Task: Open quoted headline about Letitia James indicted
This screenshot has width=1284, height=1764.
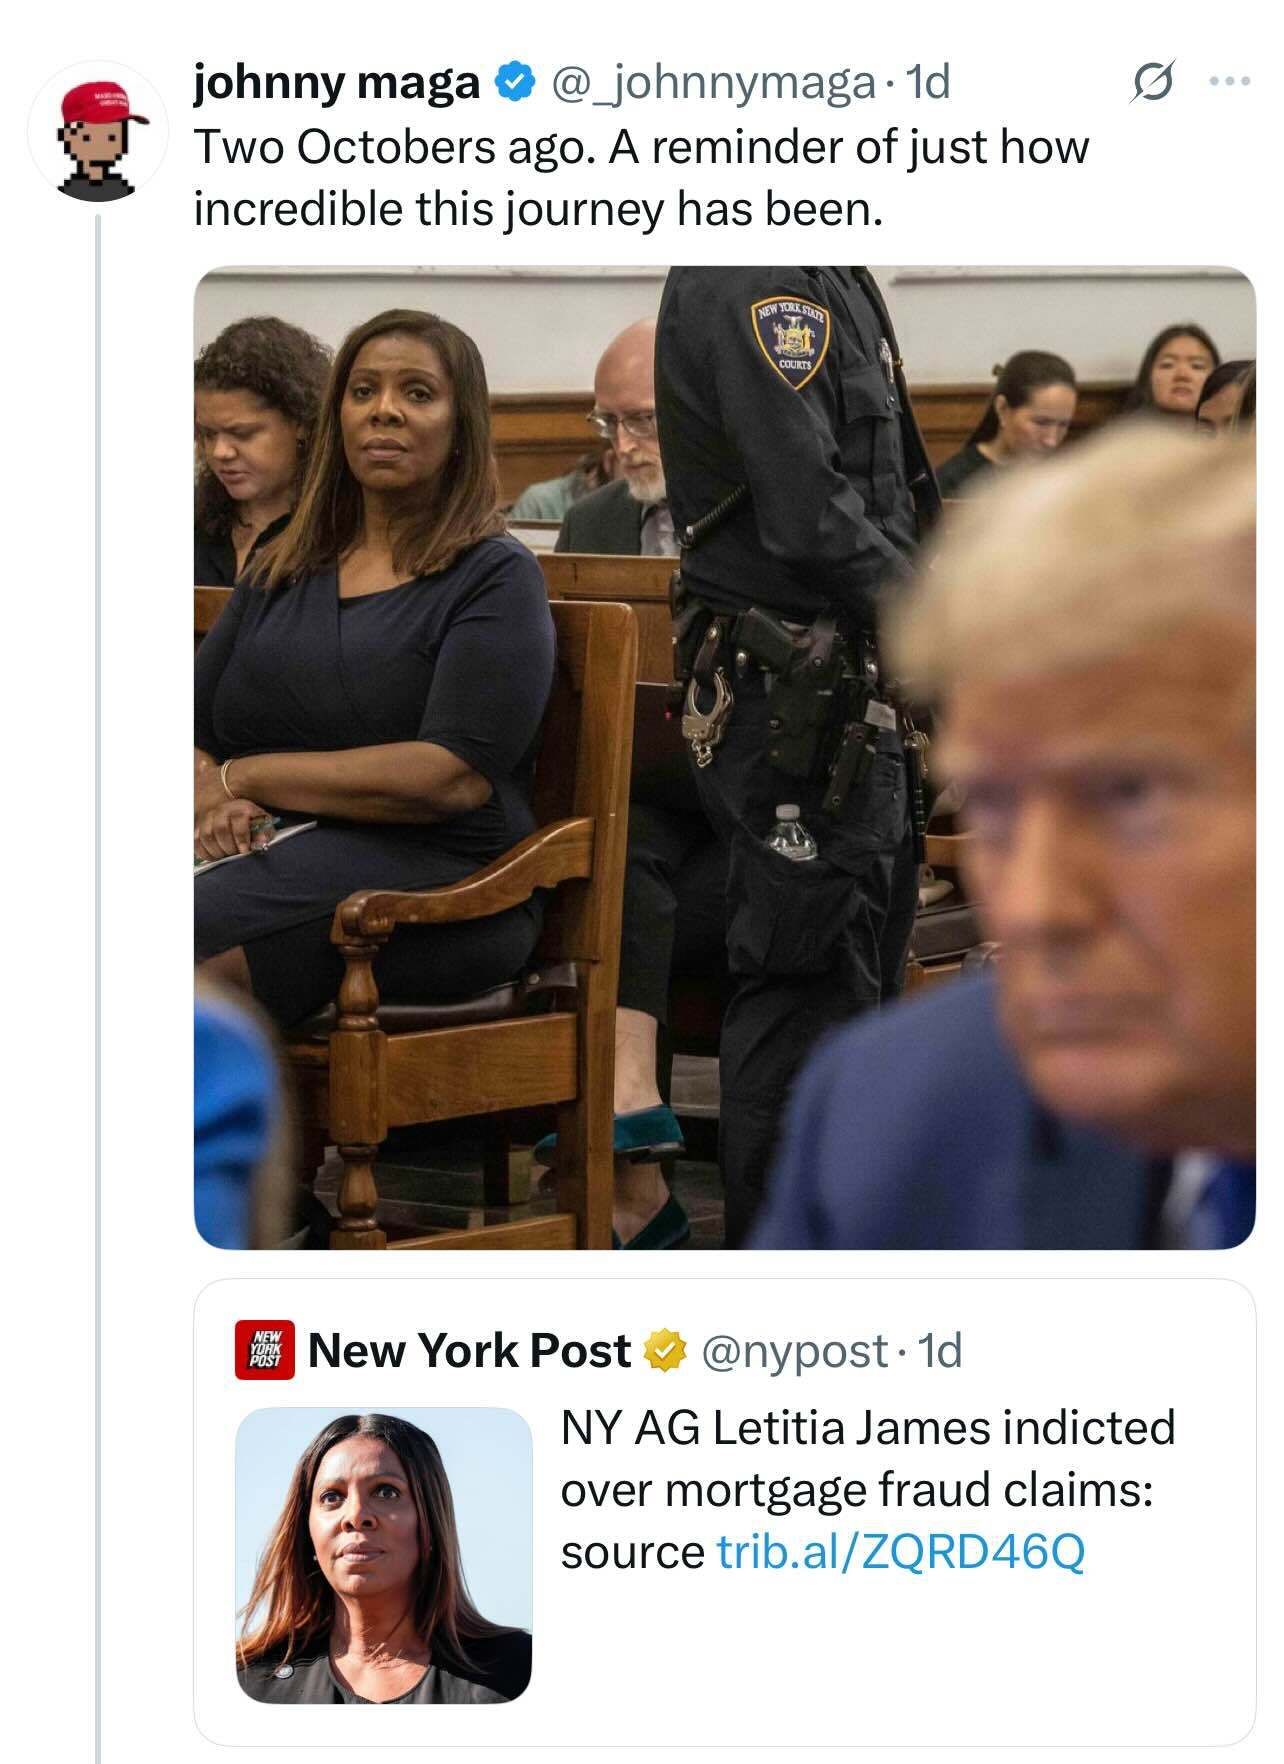Action: point(867,1490)
